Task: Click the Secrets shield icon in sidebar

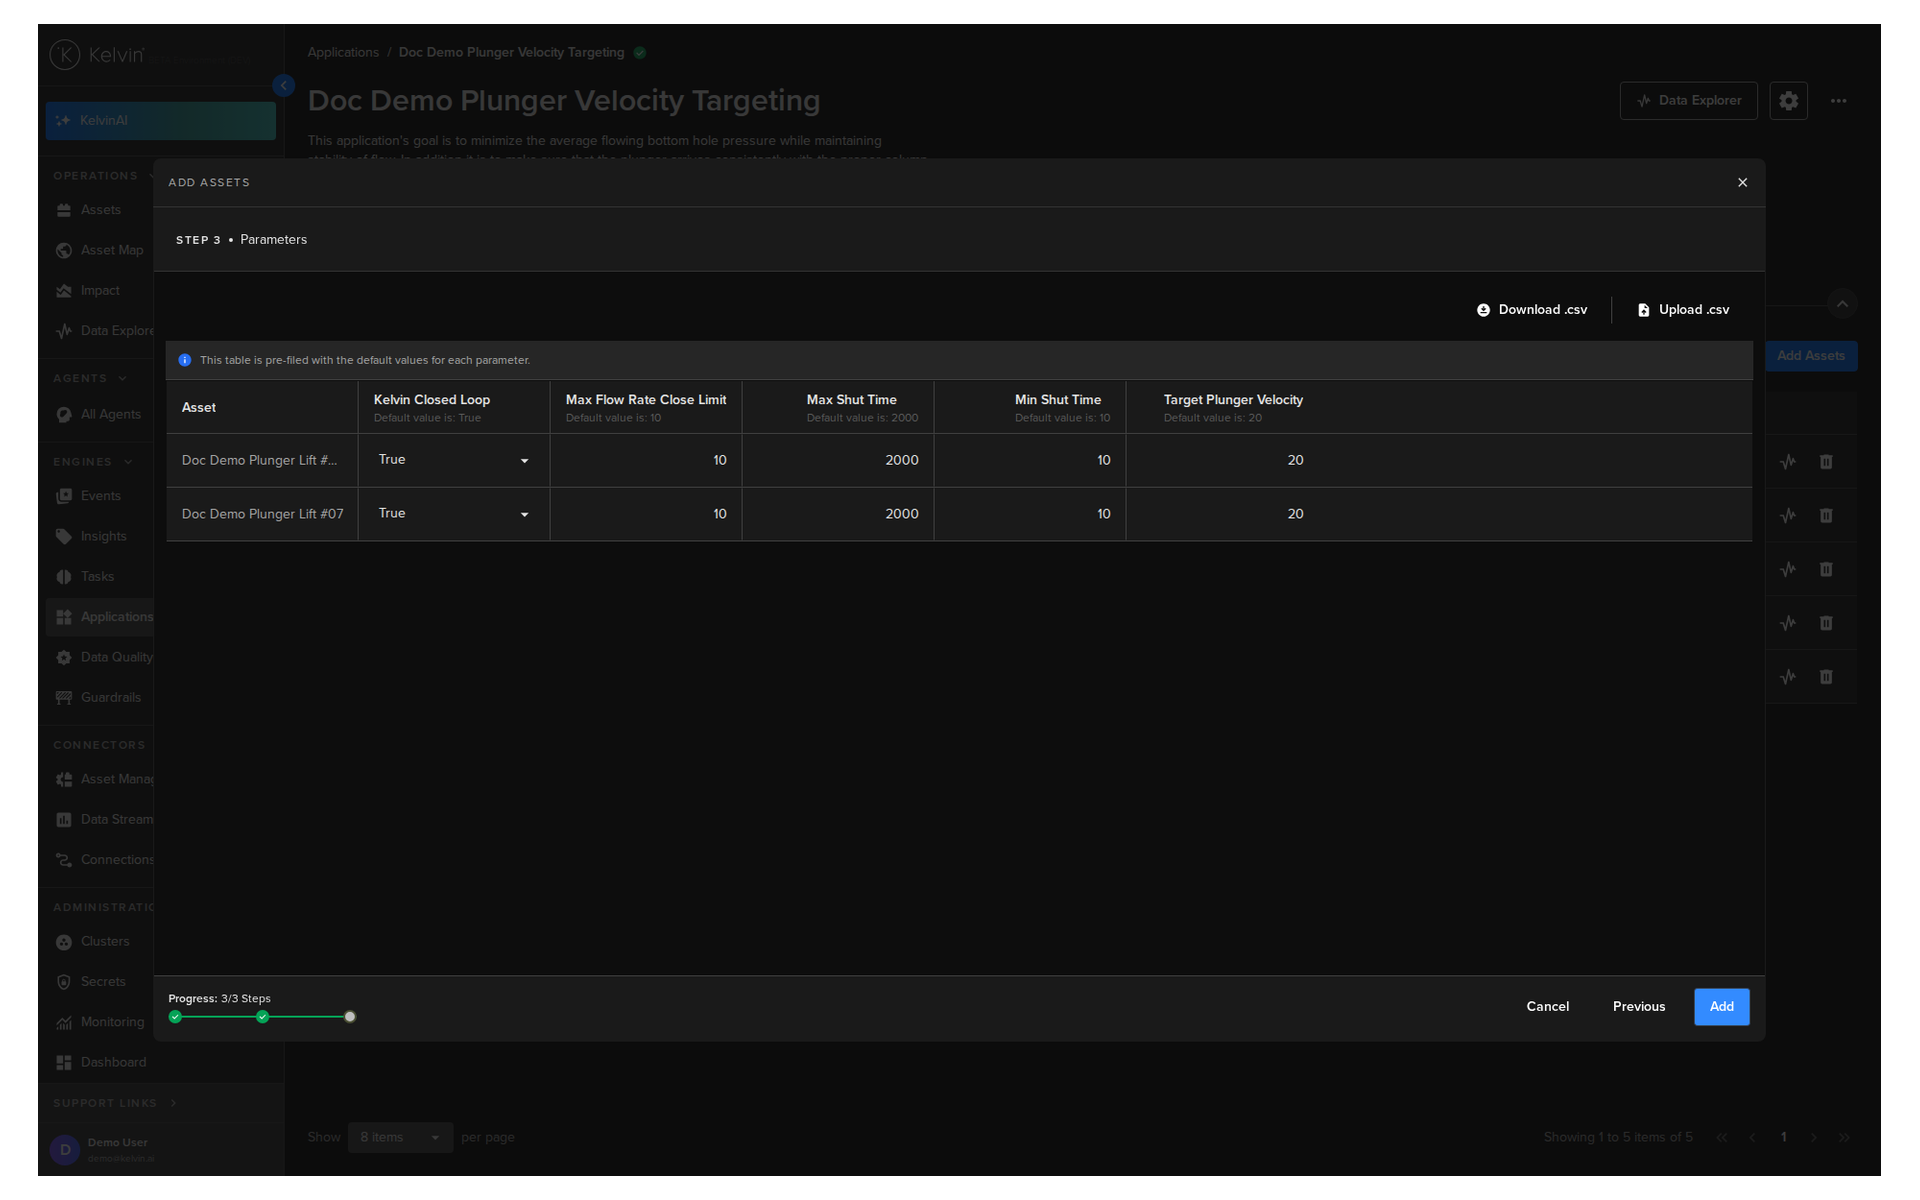Action: [64, 982]
